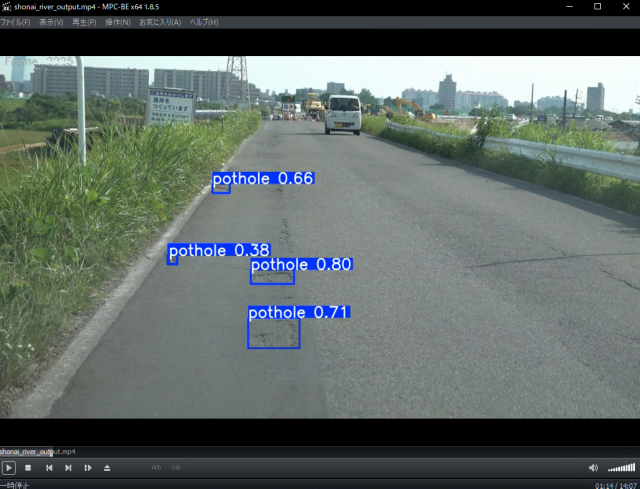Mute audio with the speaker icon

(x=593, y=468)
